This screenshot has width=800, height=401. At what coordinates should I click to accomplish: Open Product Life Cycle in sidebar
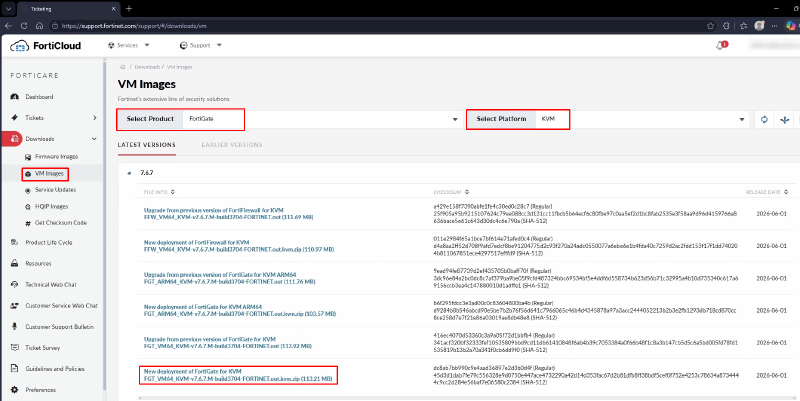tap(48, 243)
